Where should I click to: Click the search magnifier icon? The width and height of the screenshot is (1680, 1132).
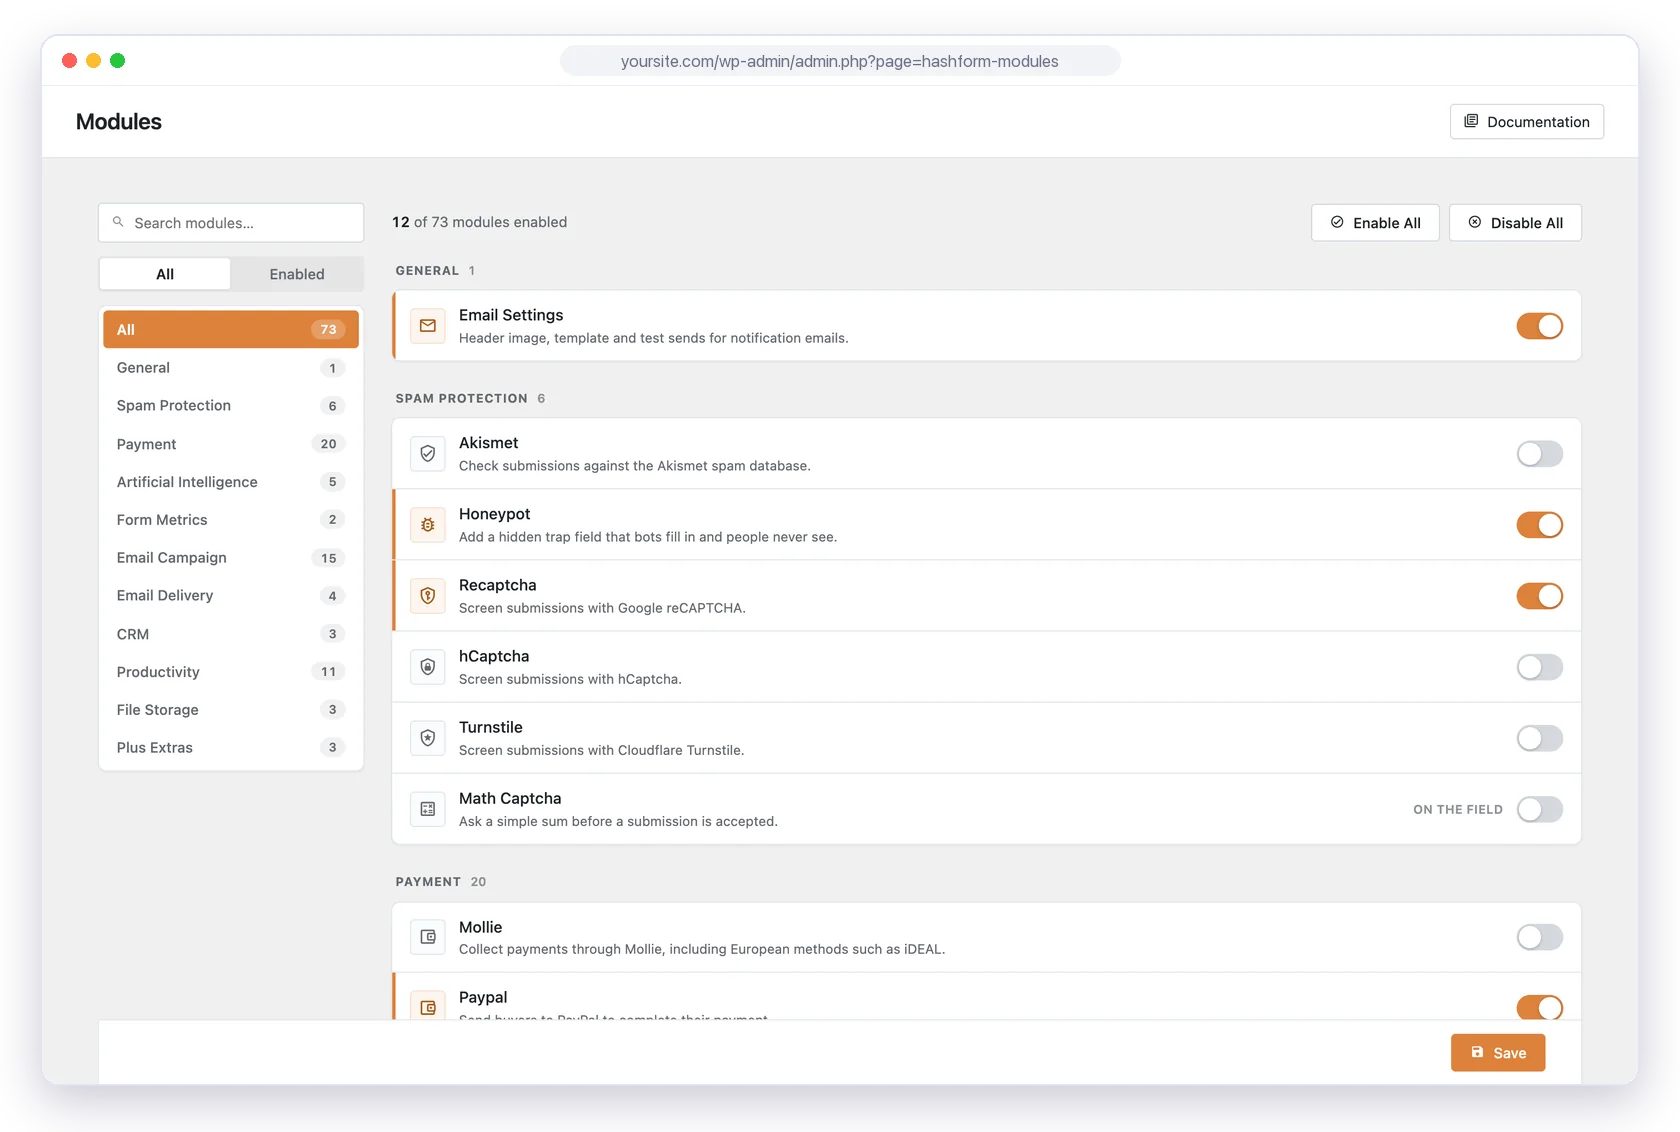118,222
